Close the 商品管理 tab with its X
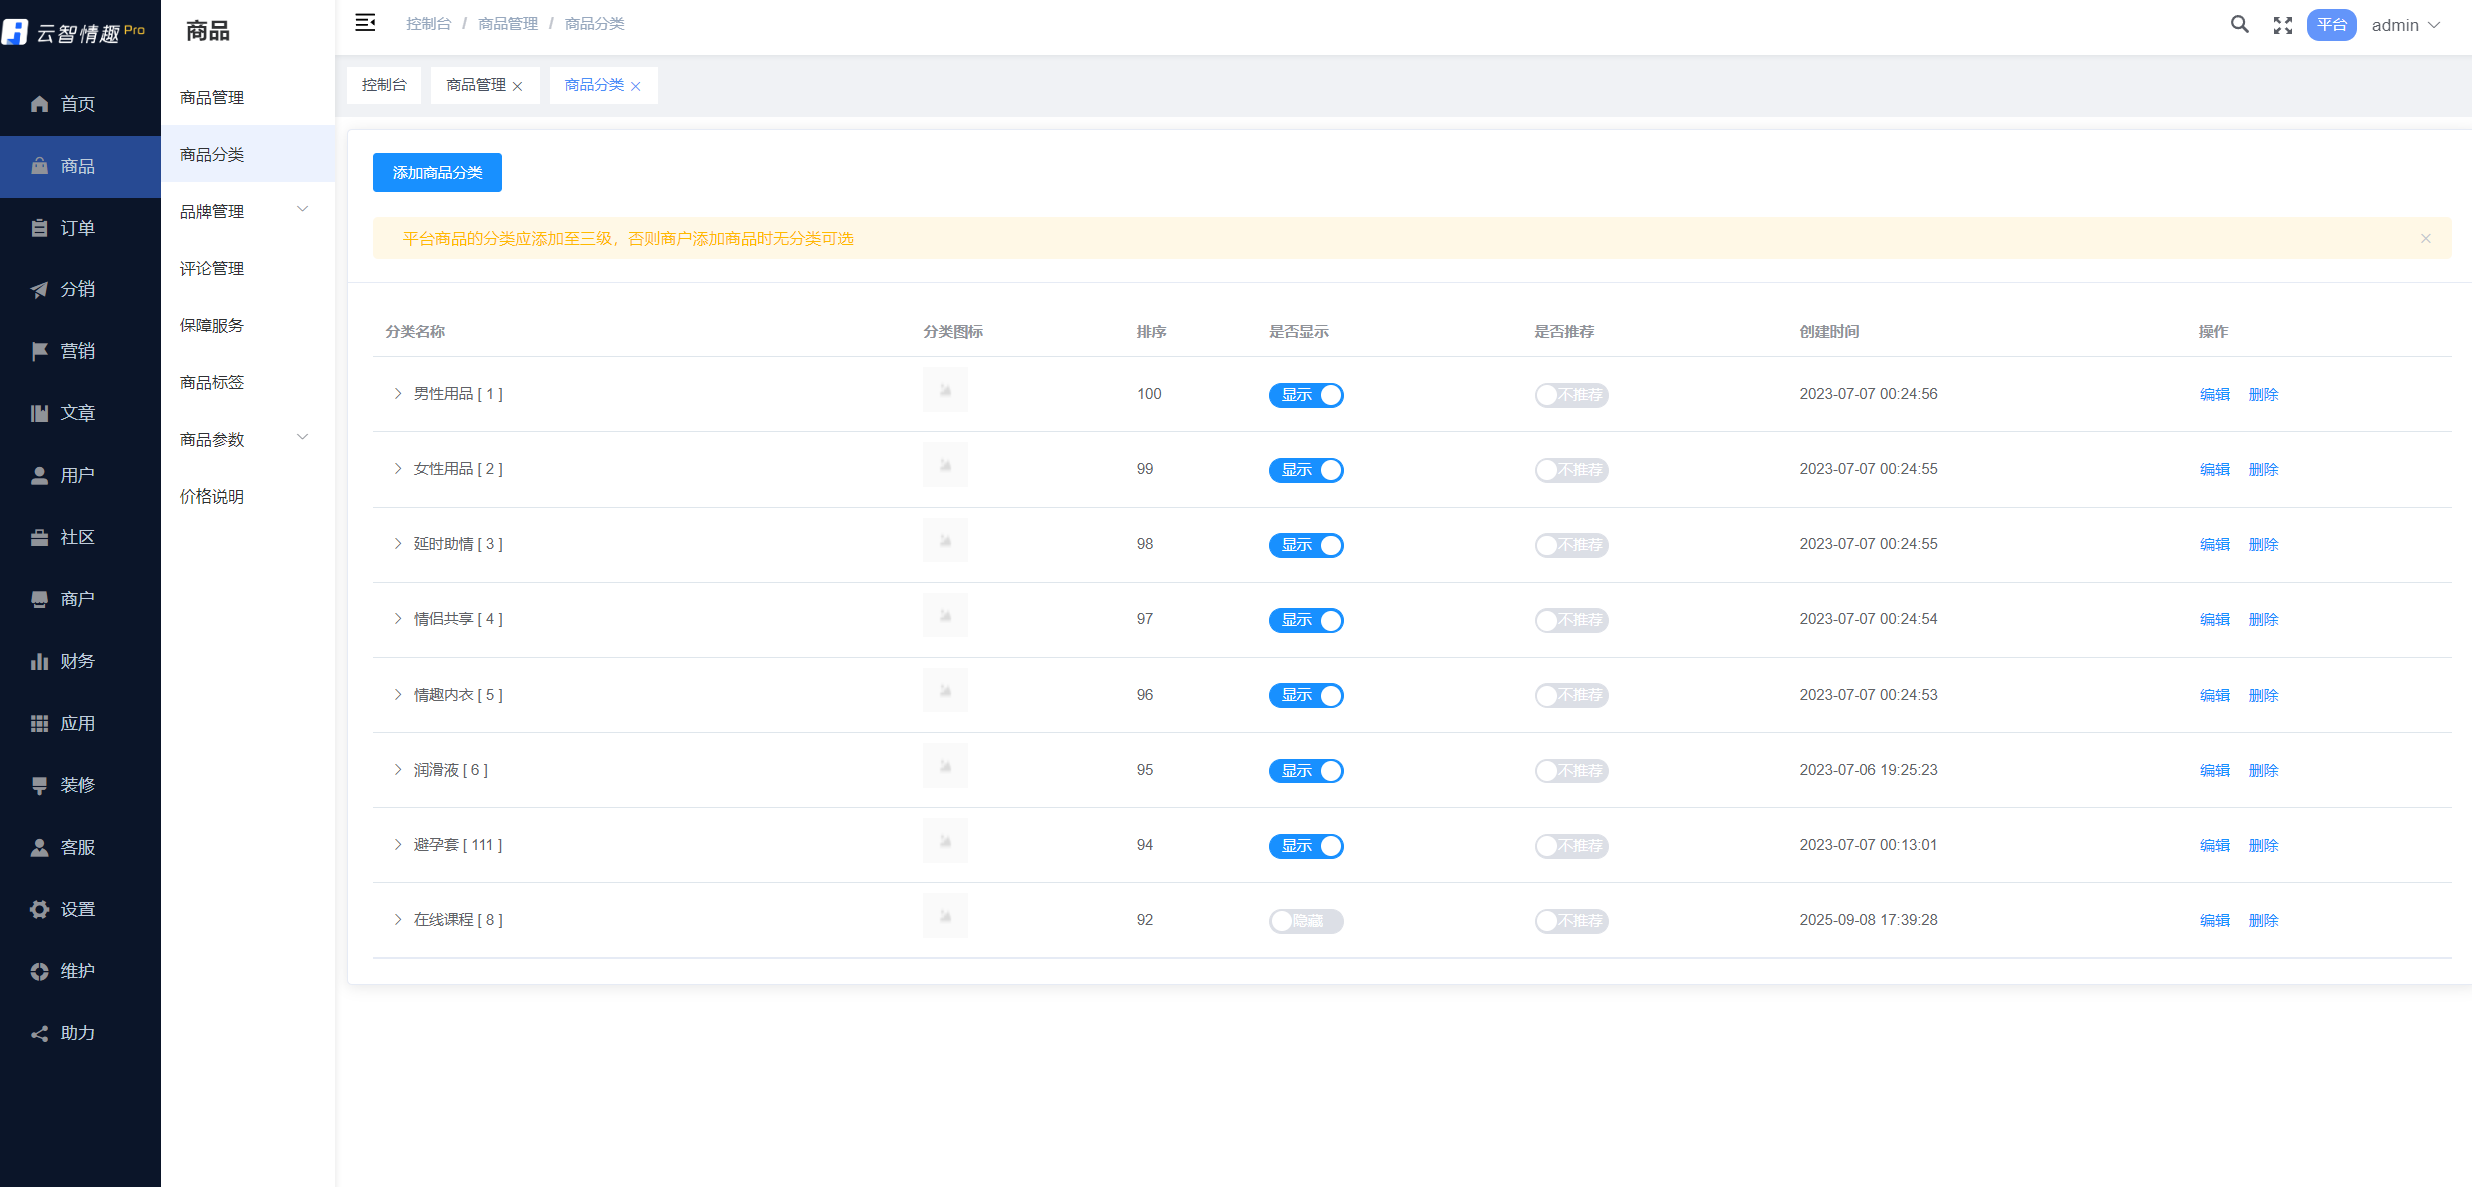Viewport: 2472px width, 1187px height. pyautogui.click(x=517, y=86)
